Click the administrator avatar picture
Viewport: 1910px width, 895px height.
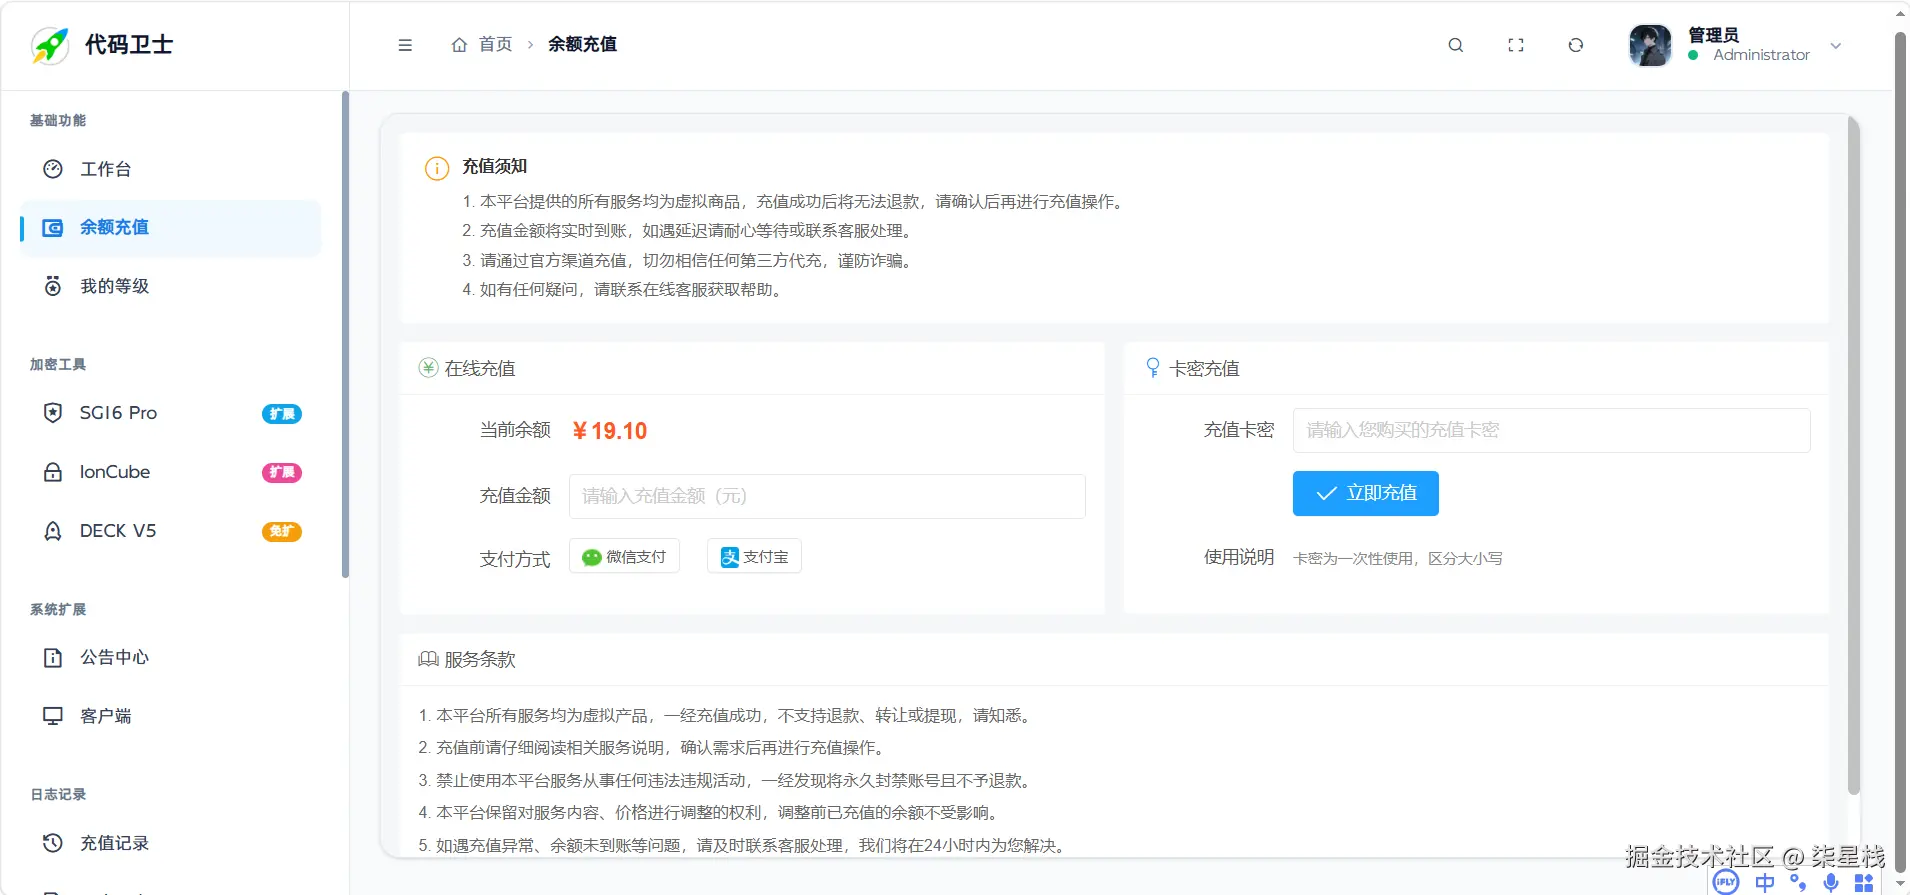pyautogui.click(x=1650, y=45)
